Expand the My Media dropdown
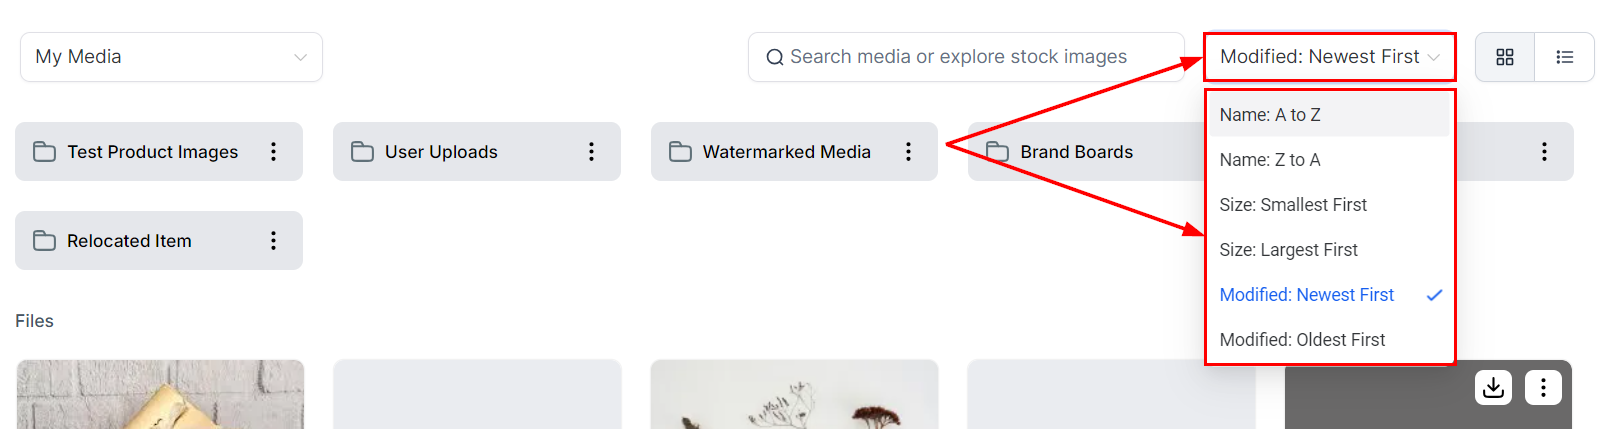 pyautogui.click(x=171, y=57)
